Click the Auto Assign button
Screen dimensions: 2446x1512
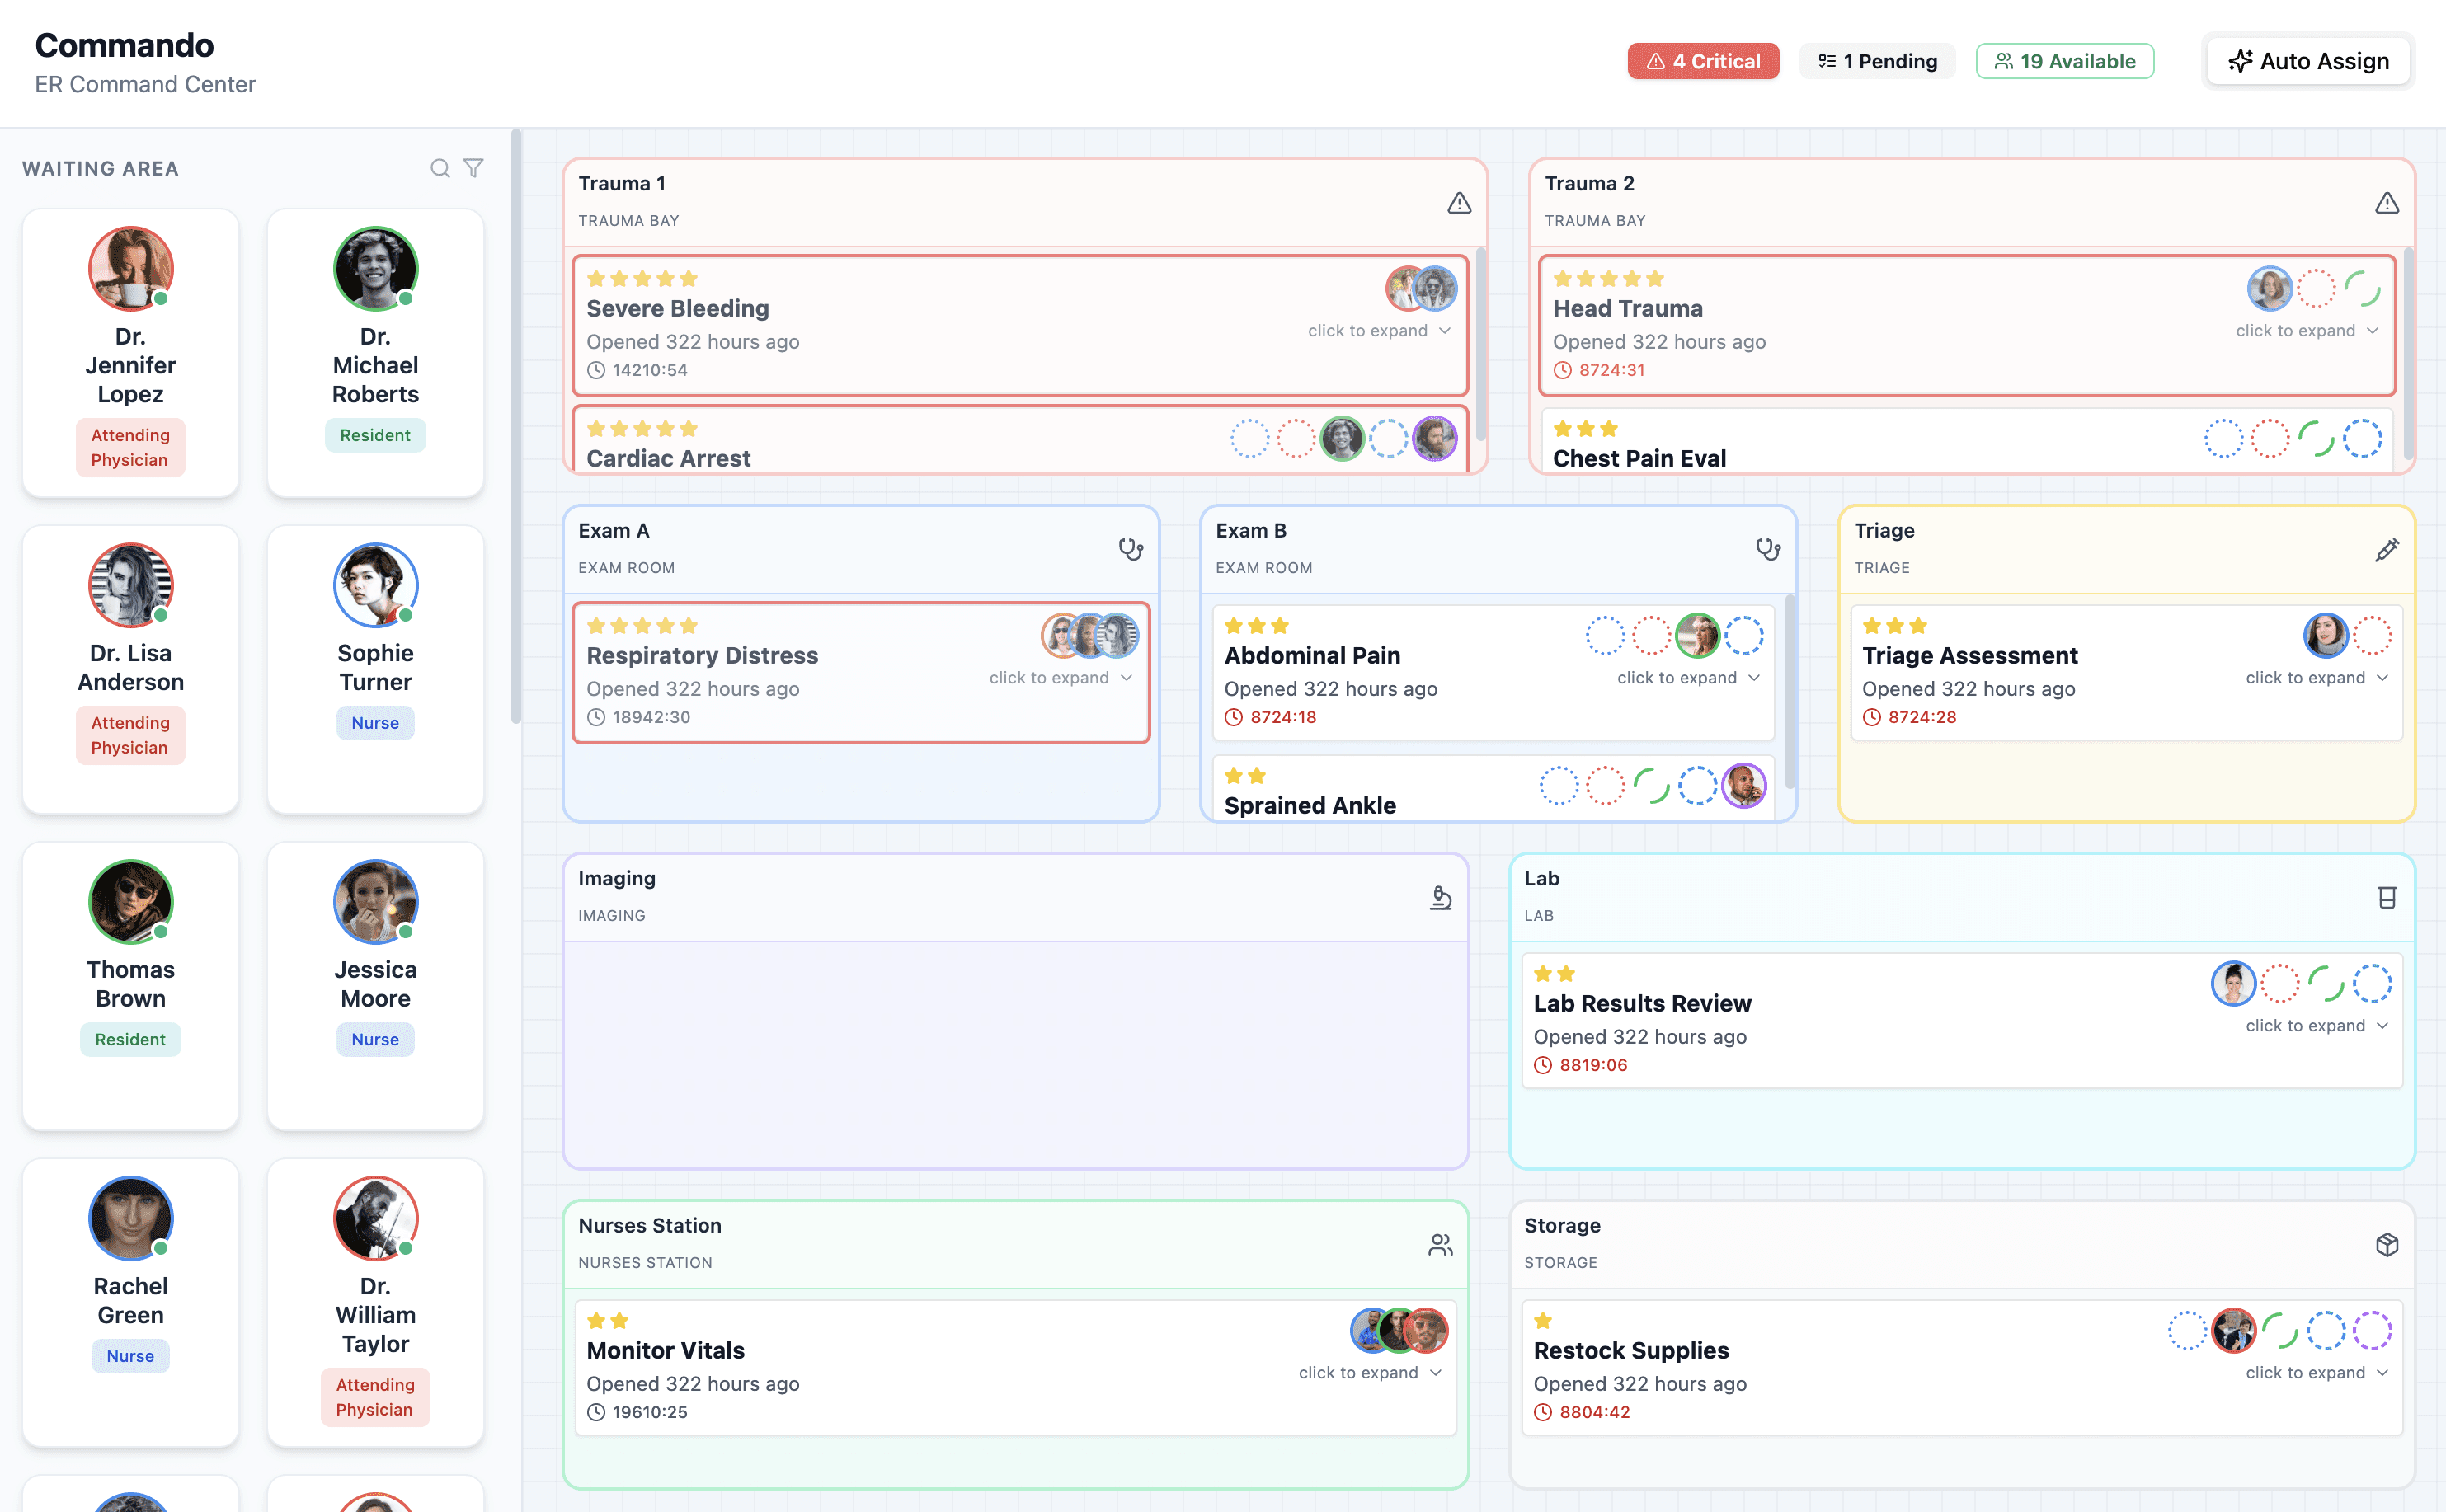pos(2308,61)
